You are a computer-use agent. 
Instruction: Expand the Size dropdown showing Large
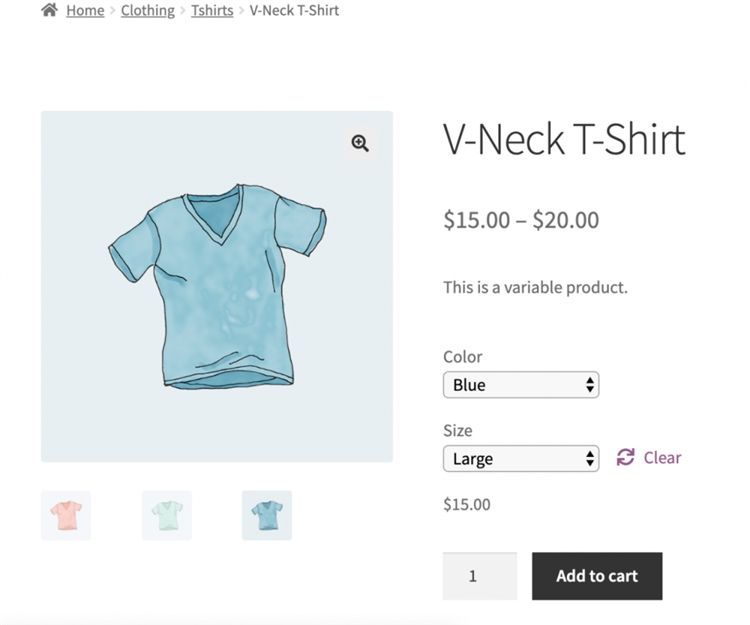[x=521, y=459]
